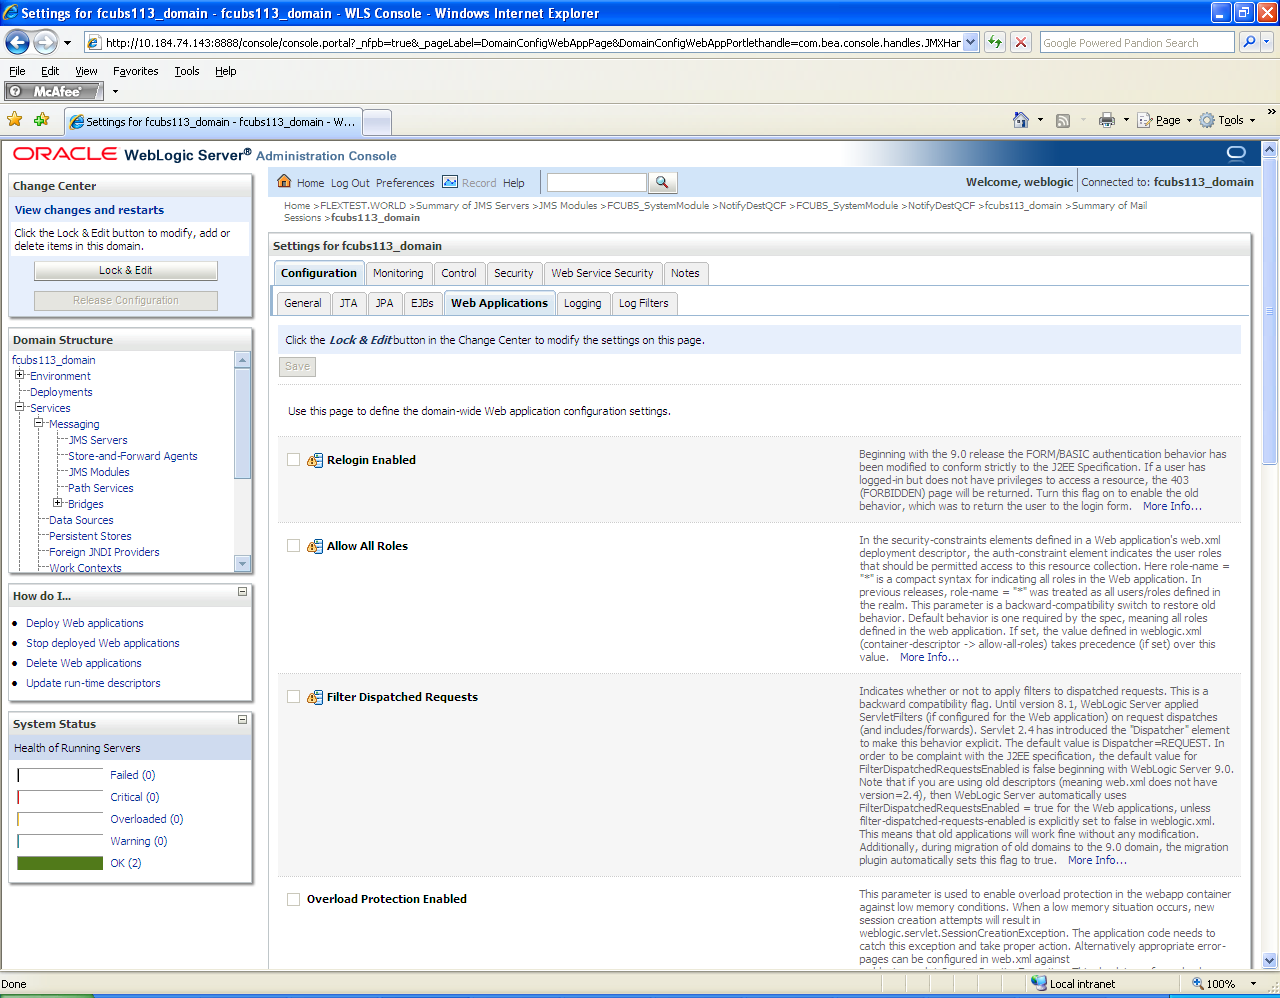Click the Domain Structure vertical scrollbar
Screen dimensions: 1280x998
click(x=242, y=461)
